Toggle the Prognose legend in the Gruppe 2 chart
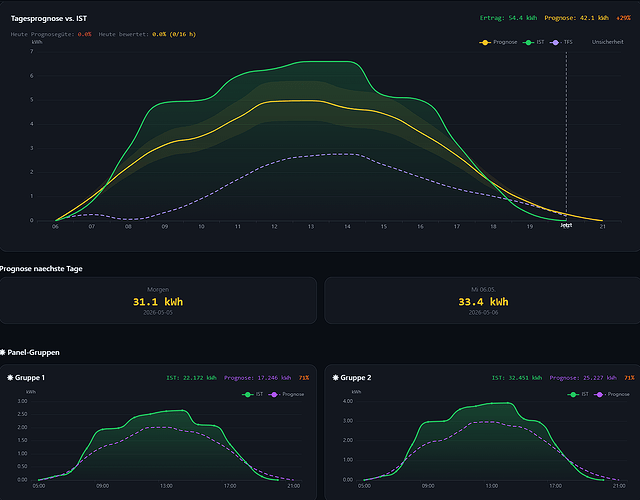 click(x=611, y=394)
